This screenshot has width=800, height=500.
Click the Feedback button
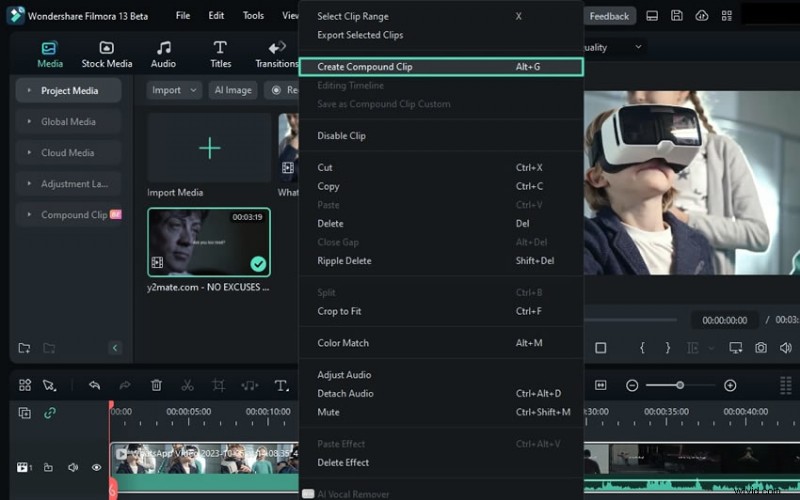[x=608, y=16]
